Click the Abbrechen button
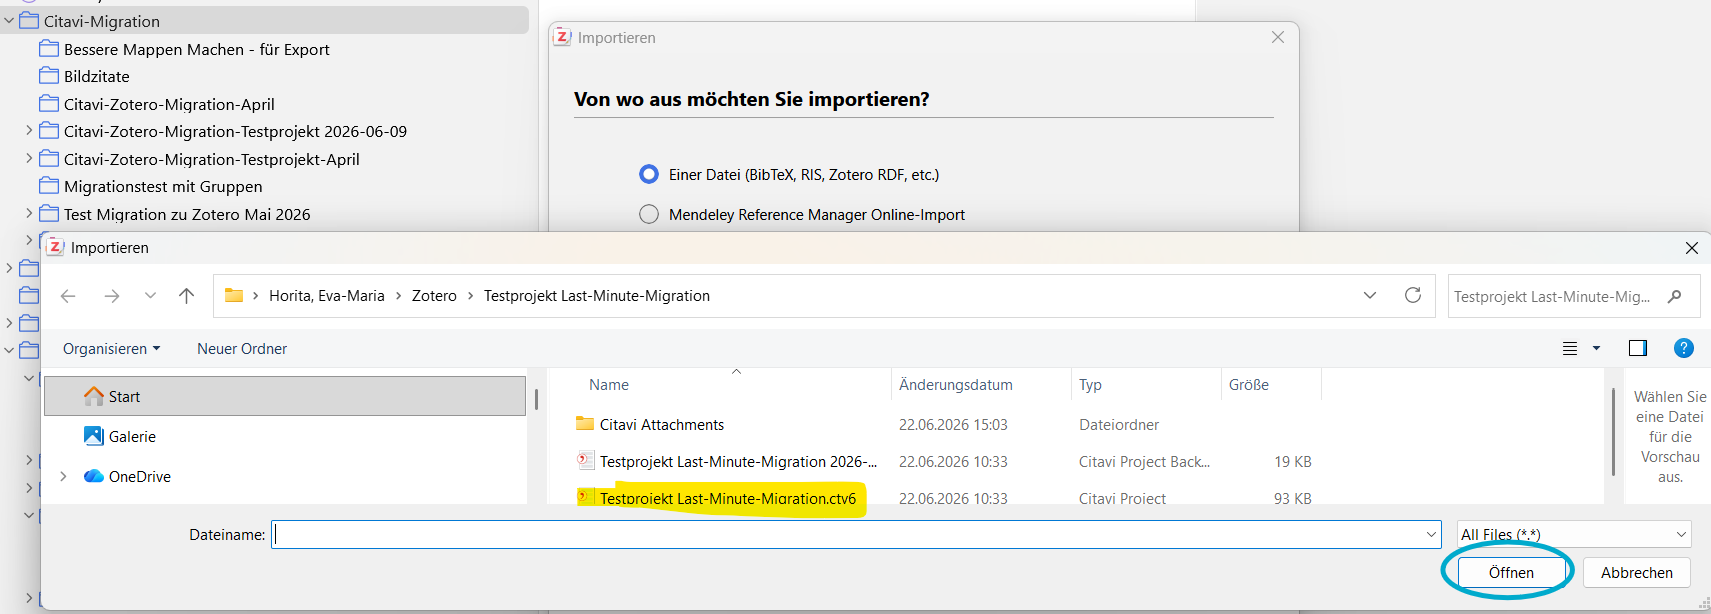The height and width of the screenshot is (614, 1711). (1636, 573)
